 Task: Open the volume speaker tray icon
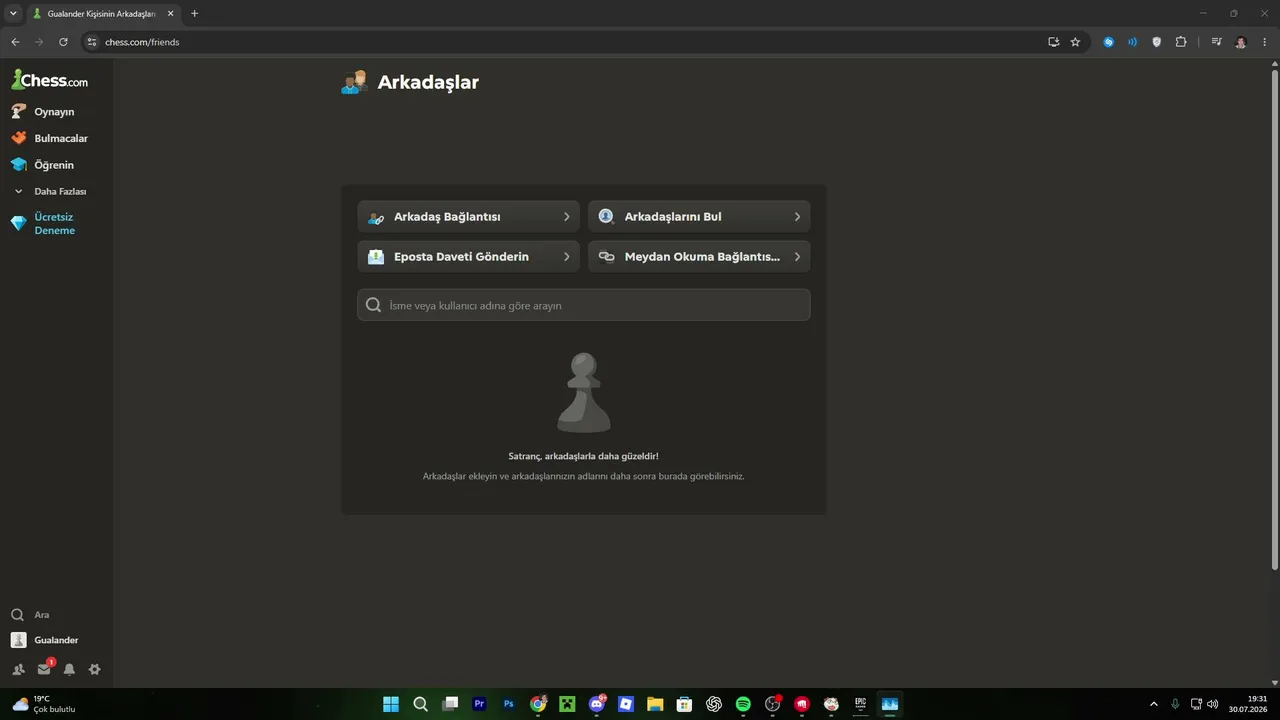[x=1213, y=704]
